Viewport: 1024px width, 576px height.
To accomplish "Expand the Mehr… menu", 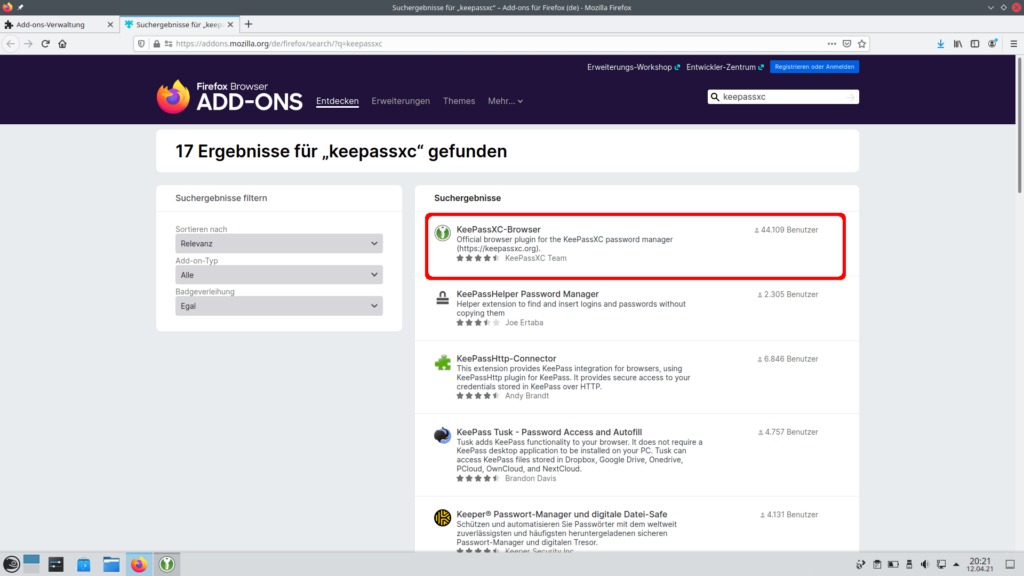I will [x=505, y=101].
